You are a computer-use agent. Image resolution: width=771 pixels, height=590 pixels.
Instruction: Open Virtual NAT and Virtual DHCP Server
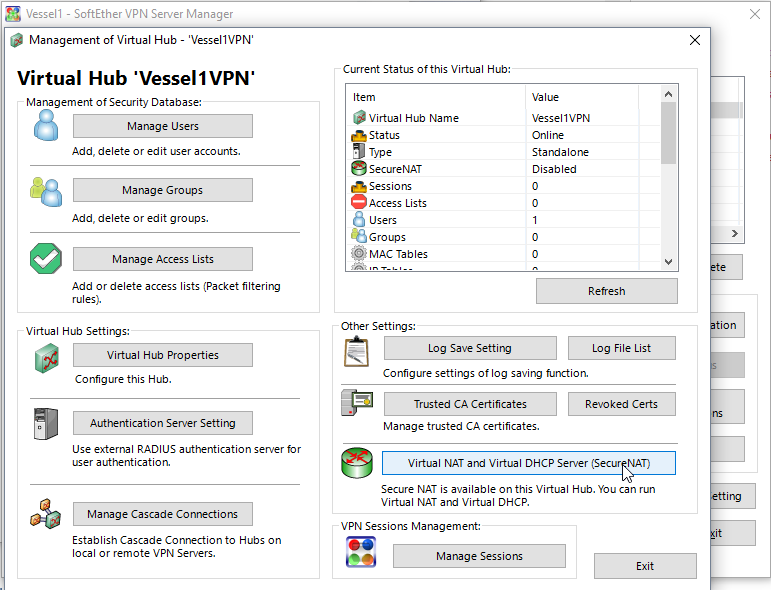pyautogui.click(x=529, y=463)
